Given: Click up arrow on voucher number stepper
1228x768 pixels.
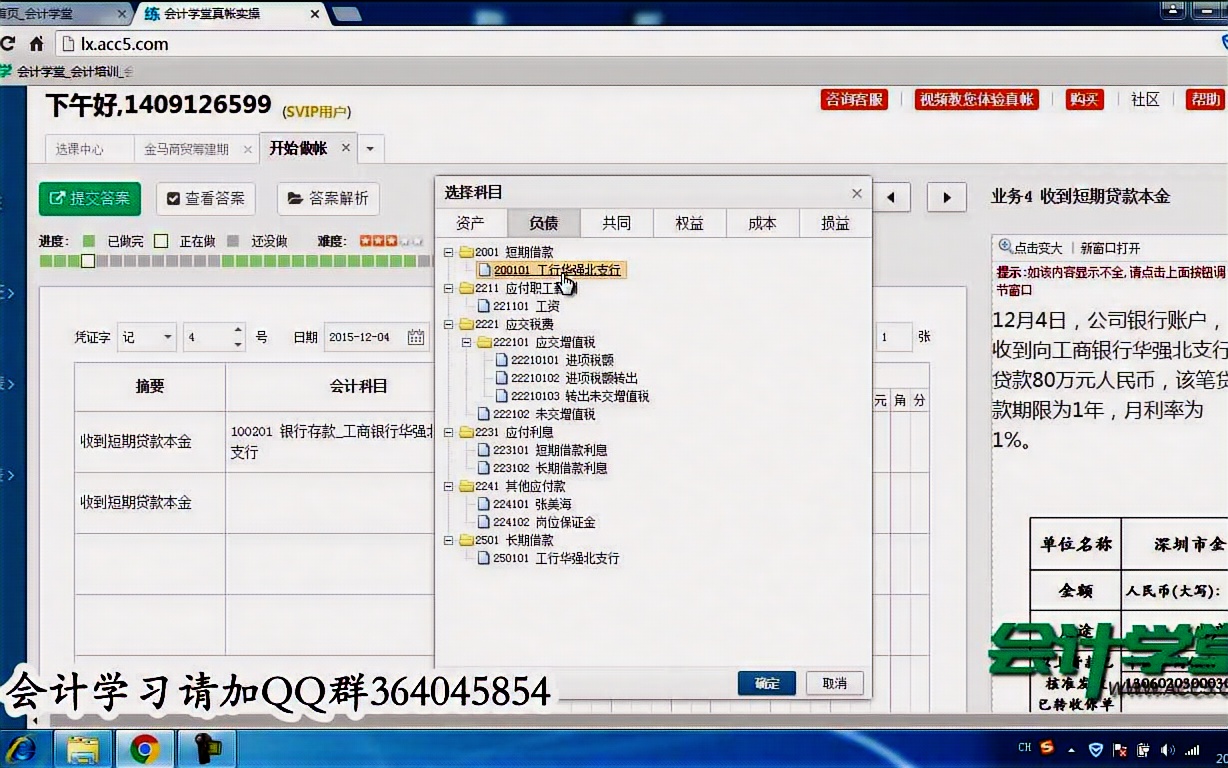Looking at the screenshot, I should tap(237, 330).
